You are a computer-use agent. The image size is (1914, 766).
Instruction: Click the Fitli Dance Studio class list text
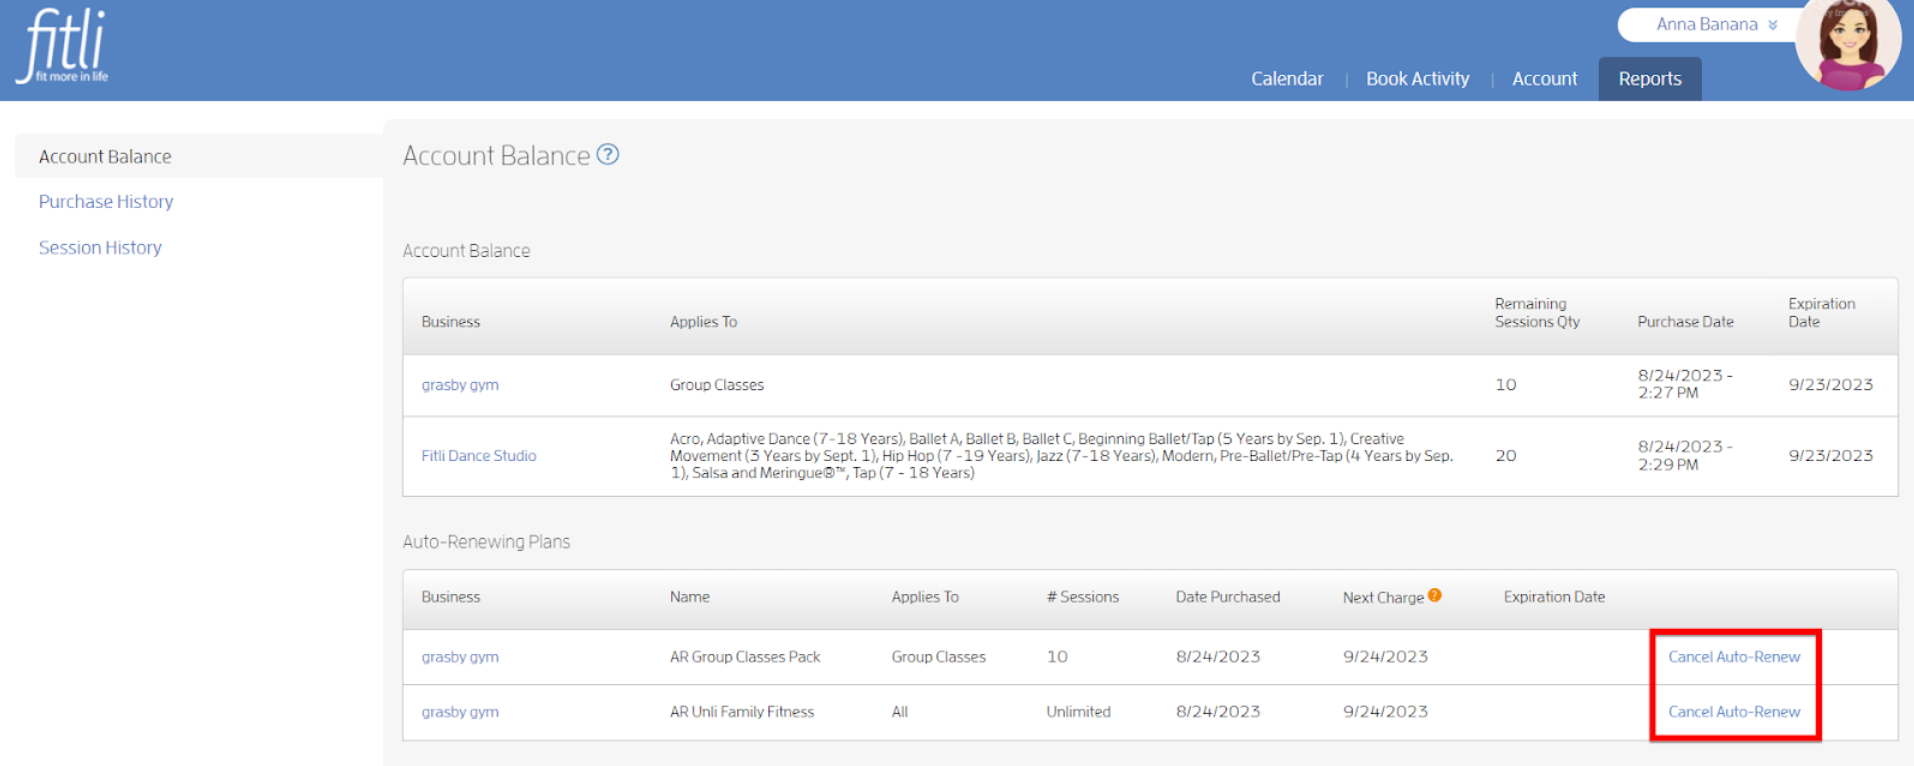1061,456
